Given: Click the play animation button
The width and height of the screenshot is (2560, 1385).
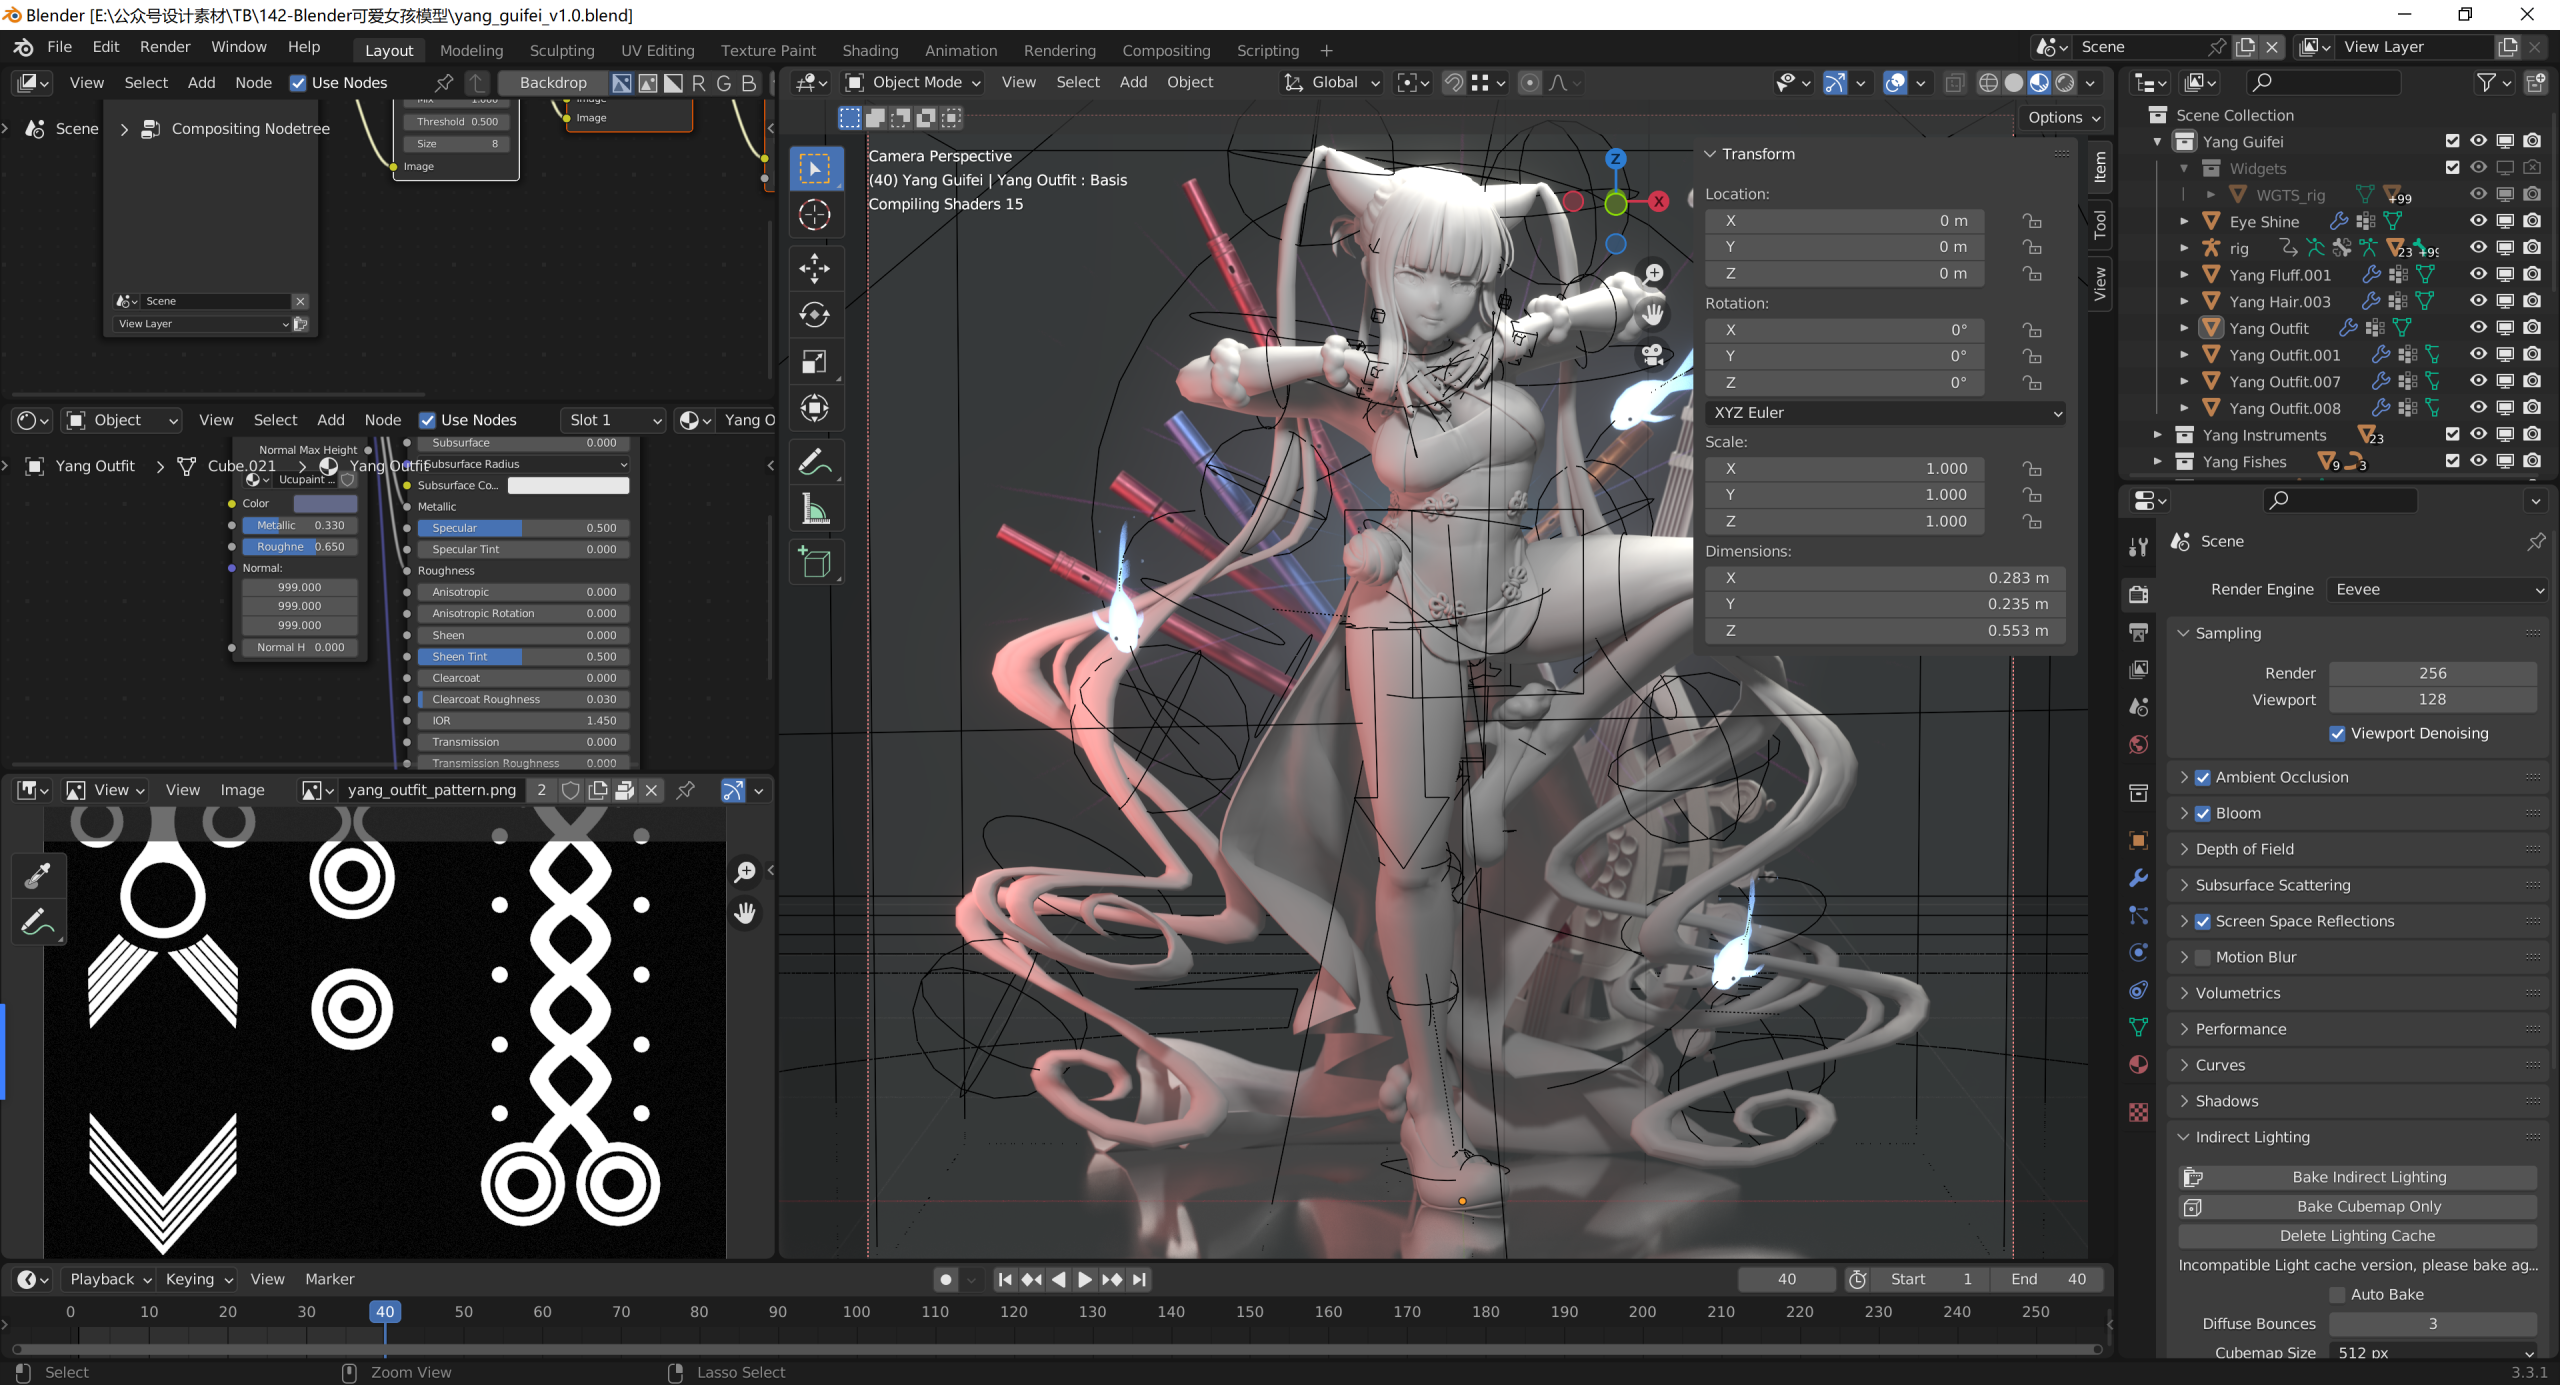Looking at the screenshot, I should [x=1084, y=1279].
